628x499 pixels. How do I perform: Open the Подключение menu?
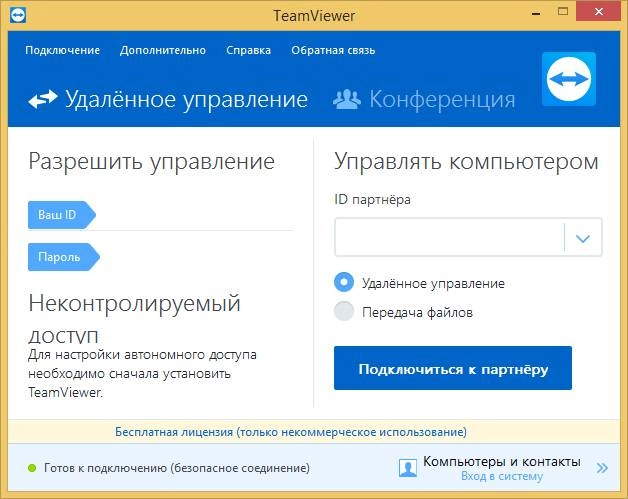click(62, 50)
